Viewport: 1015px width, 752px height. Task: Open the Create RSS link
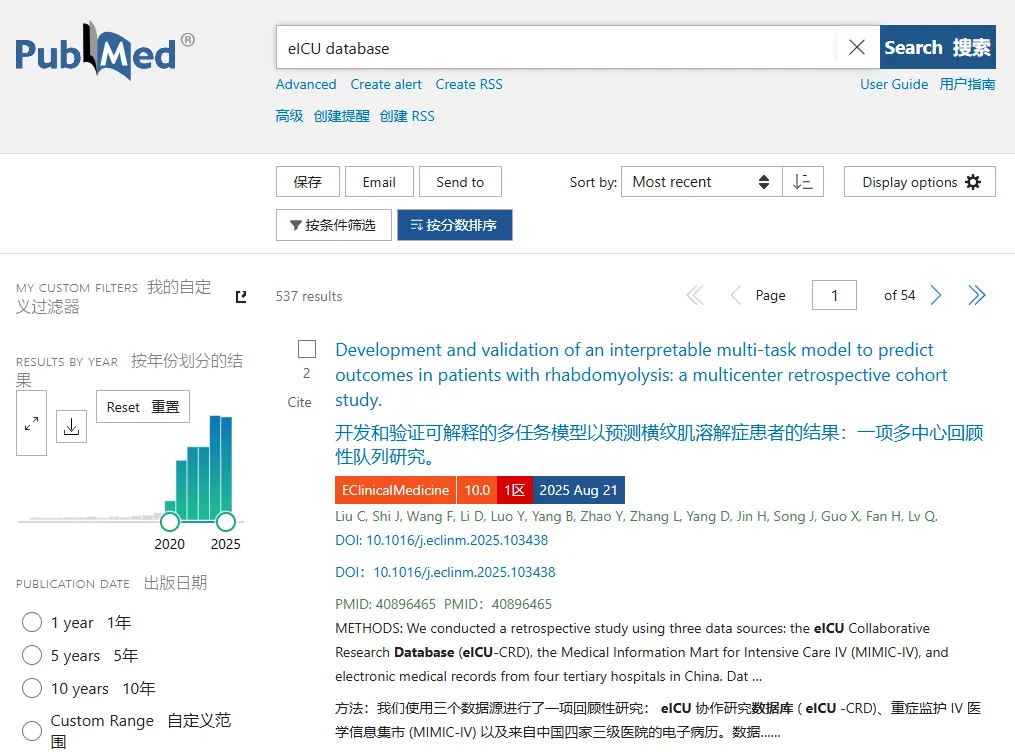point(469,84)
